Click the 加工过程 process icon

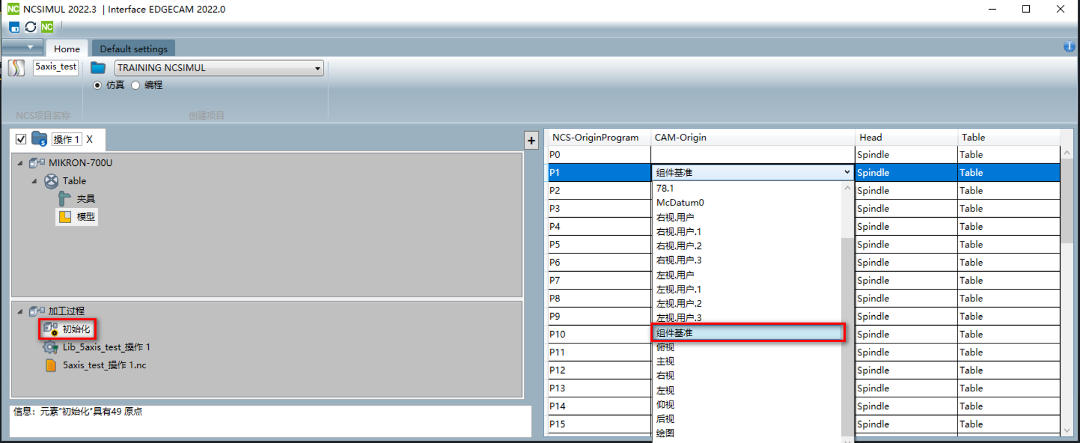click(37, 311)
